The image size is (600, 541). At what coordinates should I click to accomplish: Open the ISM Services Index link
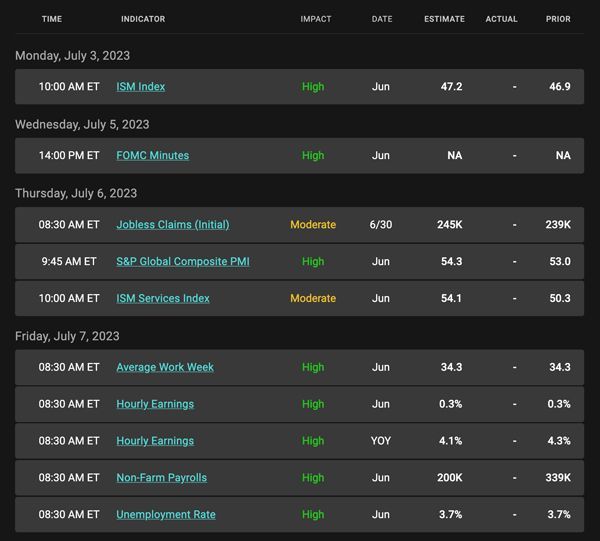tap(163, 298)
